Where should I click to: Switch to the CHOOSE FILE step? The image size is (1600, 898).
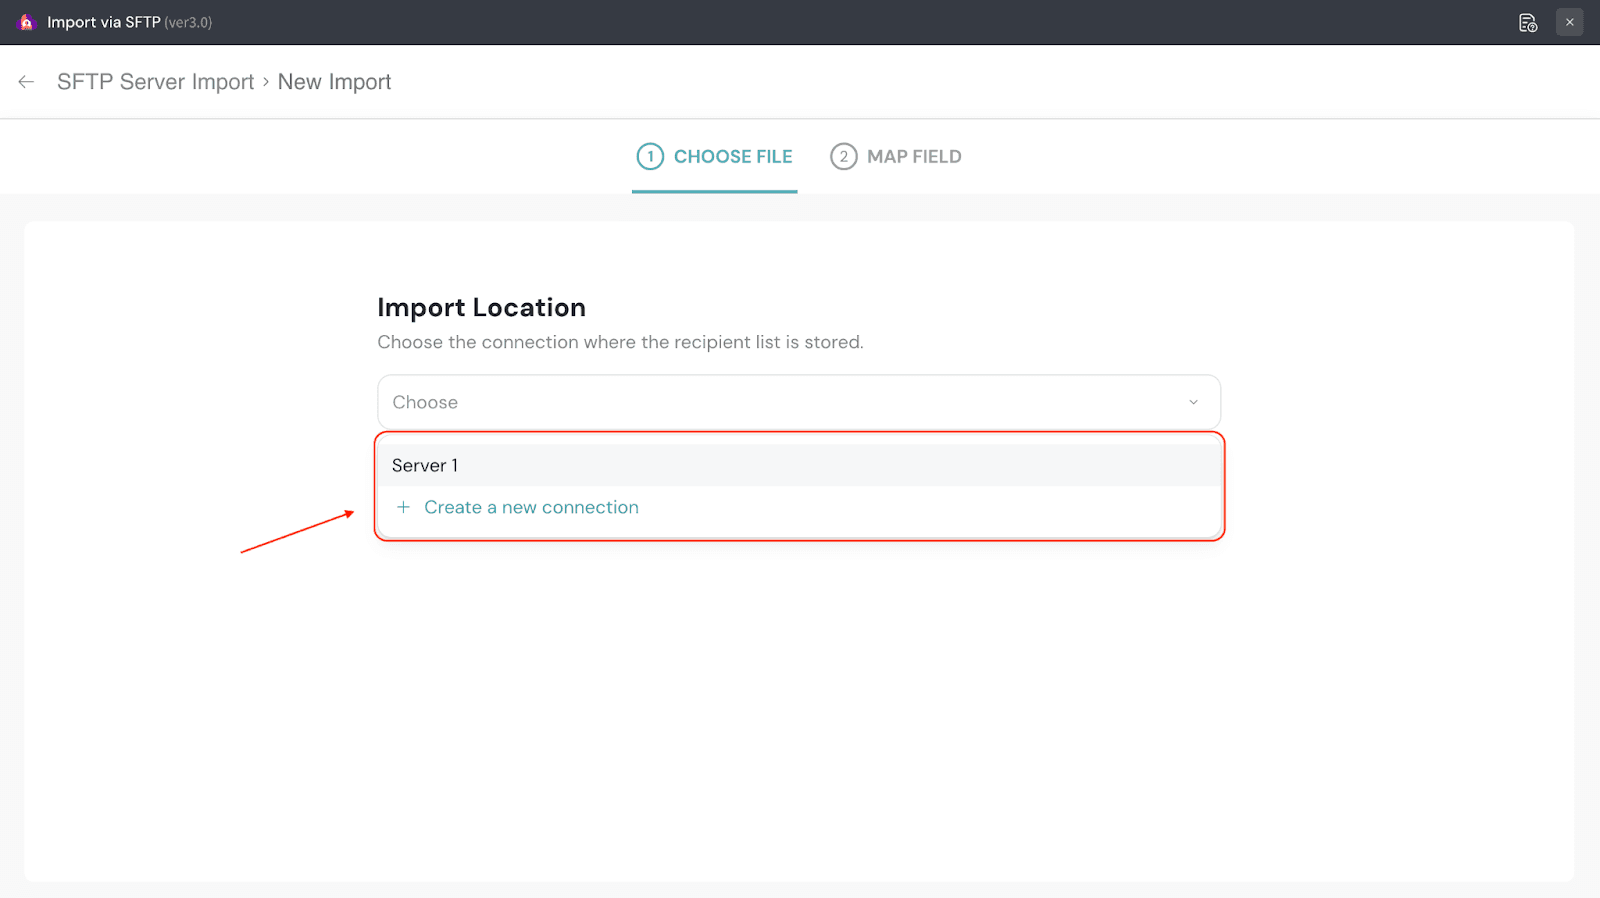pos(732,157)
